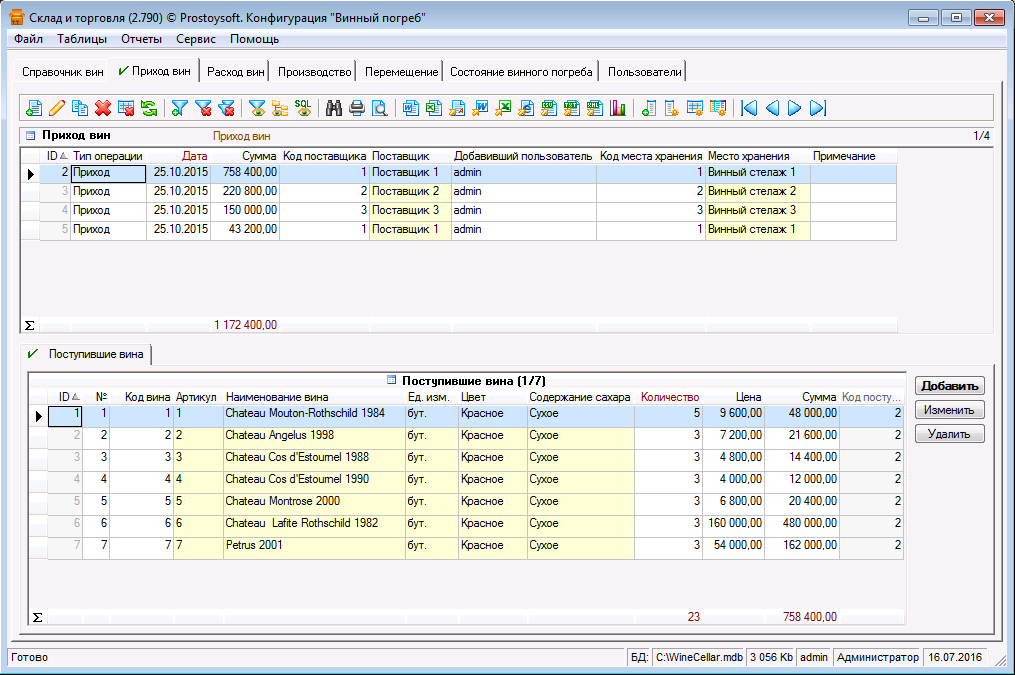
Task: Jump to last record arrow
Action: (817, 108)
